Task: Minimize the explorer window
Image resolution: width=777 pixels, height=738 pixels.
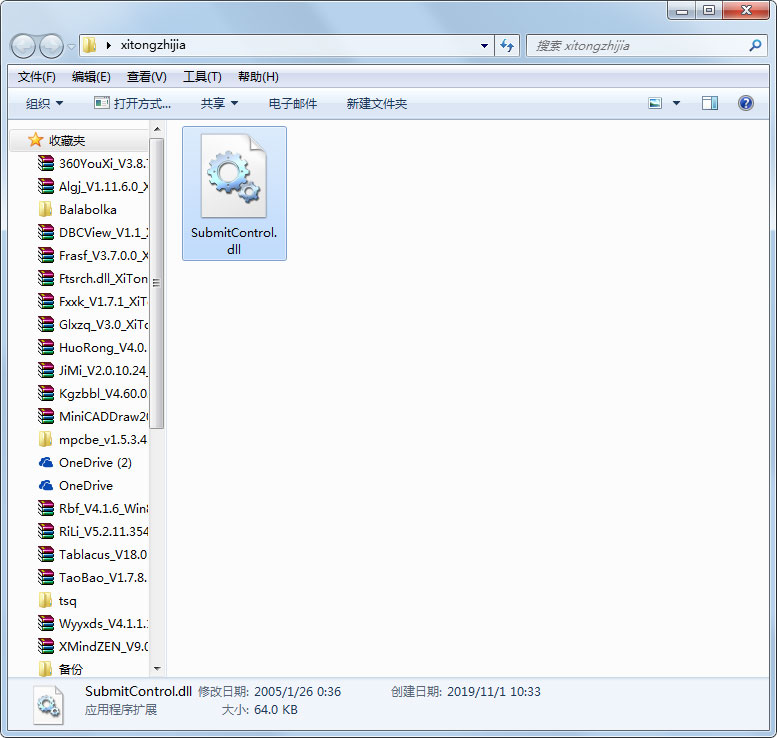Action: (x=682, y=10)
